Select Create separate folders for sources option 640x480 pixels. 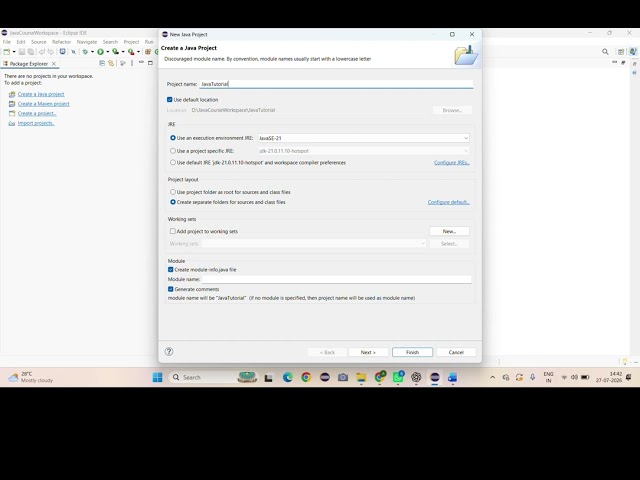pos(173,202)
